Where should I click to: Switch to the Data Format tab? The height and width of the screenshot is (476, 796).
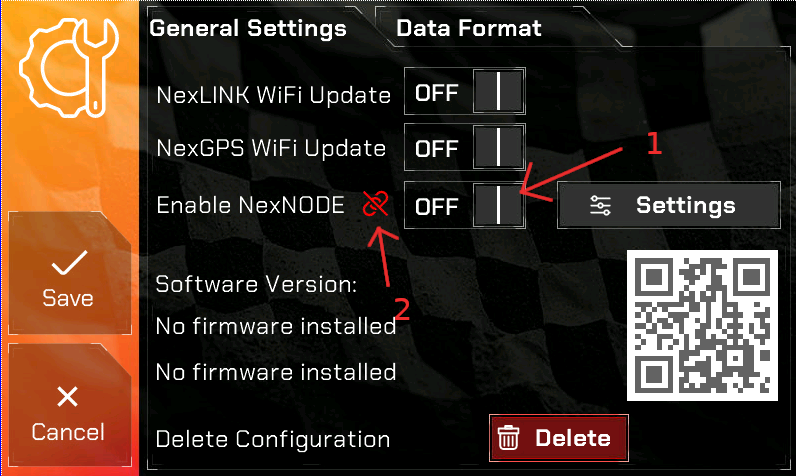tap(469, 28)
